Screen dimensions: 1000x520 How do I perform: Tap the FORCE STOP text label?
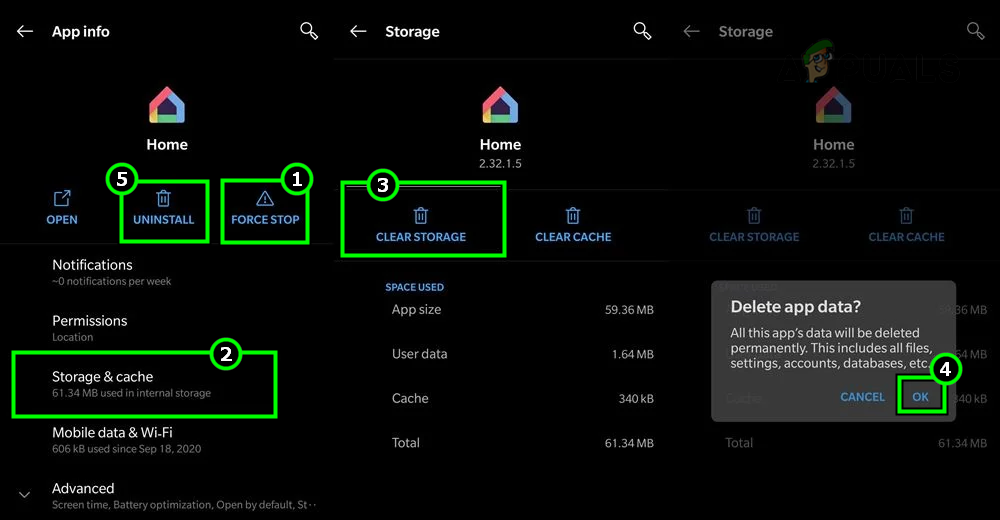265,220
